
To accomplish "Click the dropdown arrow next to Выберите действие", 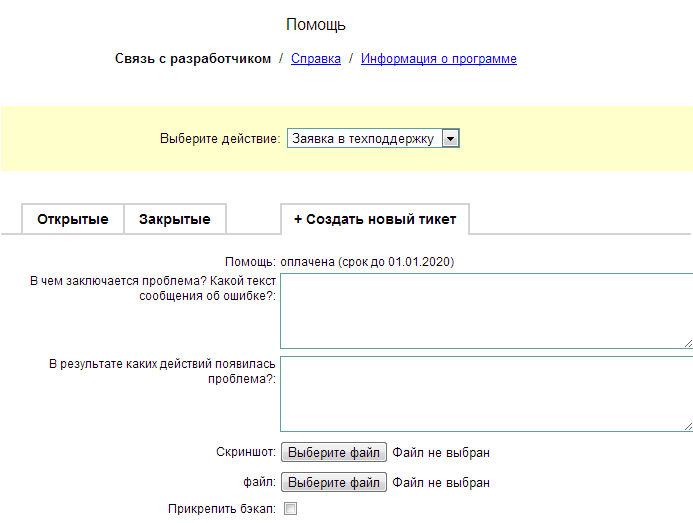I will (450, 139).
